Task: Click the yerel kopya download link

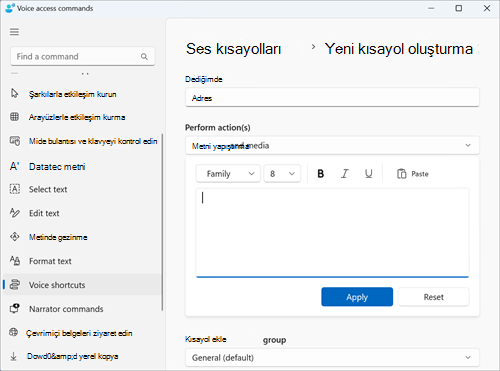Action: (72, 356)
